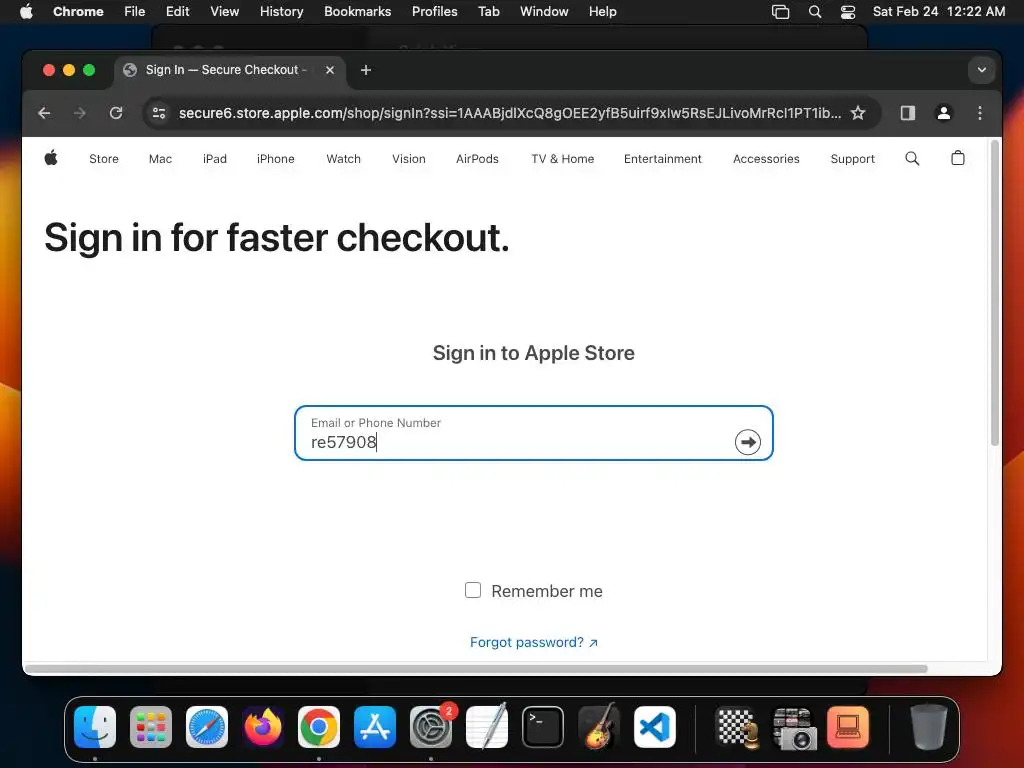Open iPhone in the Apple navigation
This screenshot has width=1024, height=768.
click(276, 159)
